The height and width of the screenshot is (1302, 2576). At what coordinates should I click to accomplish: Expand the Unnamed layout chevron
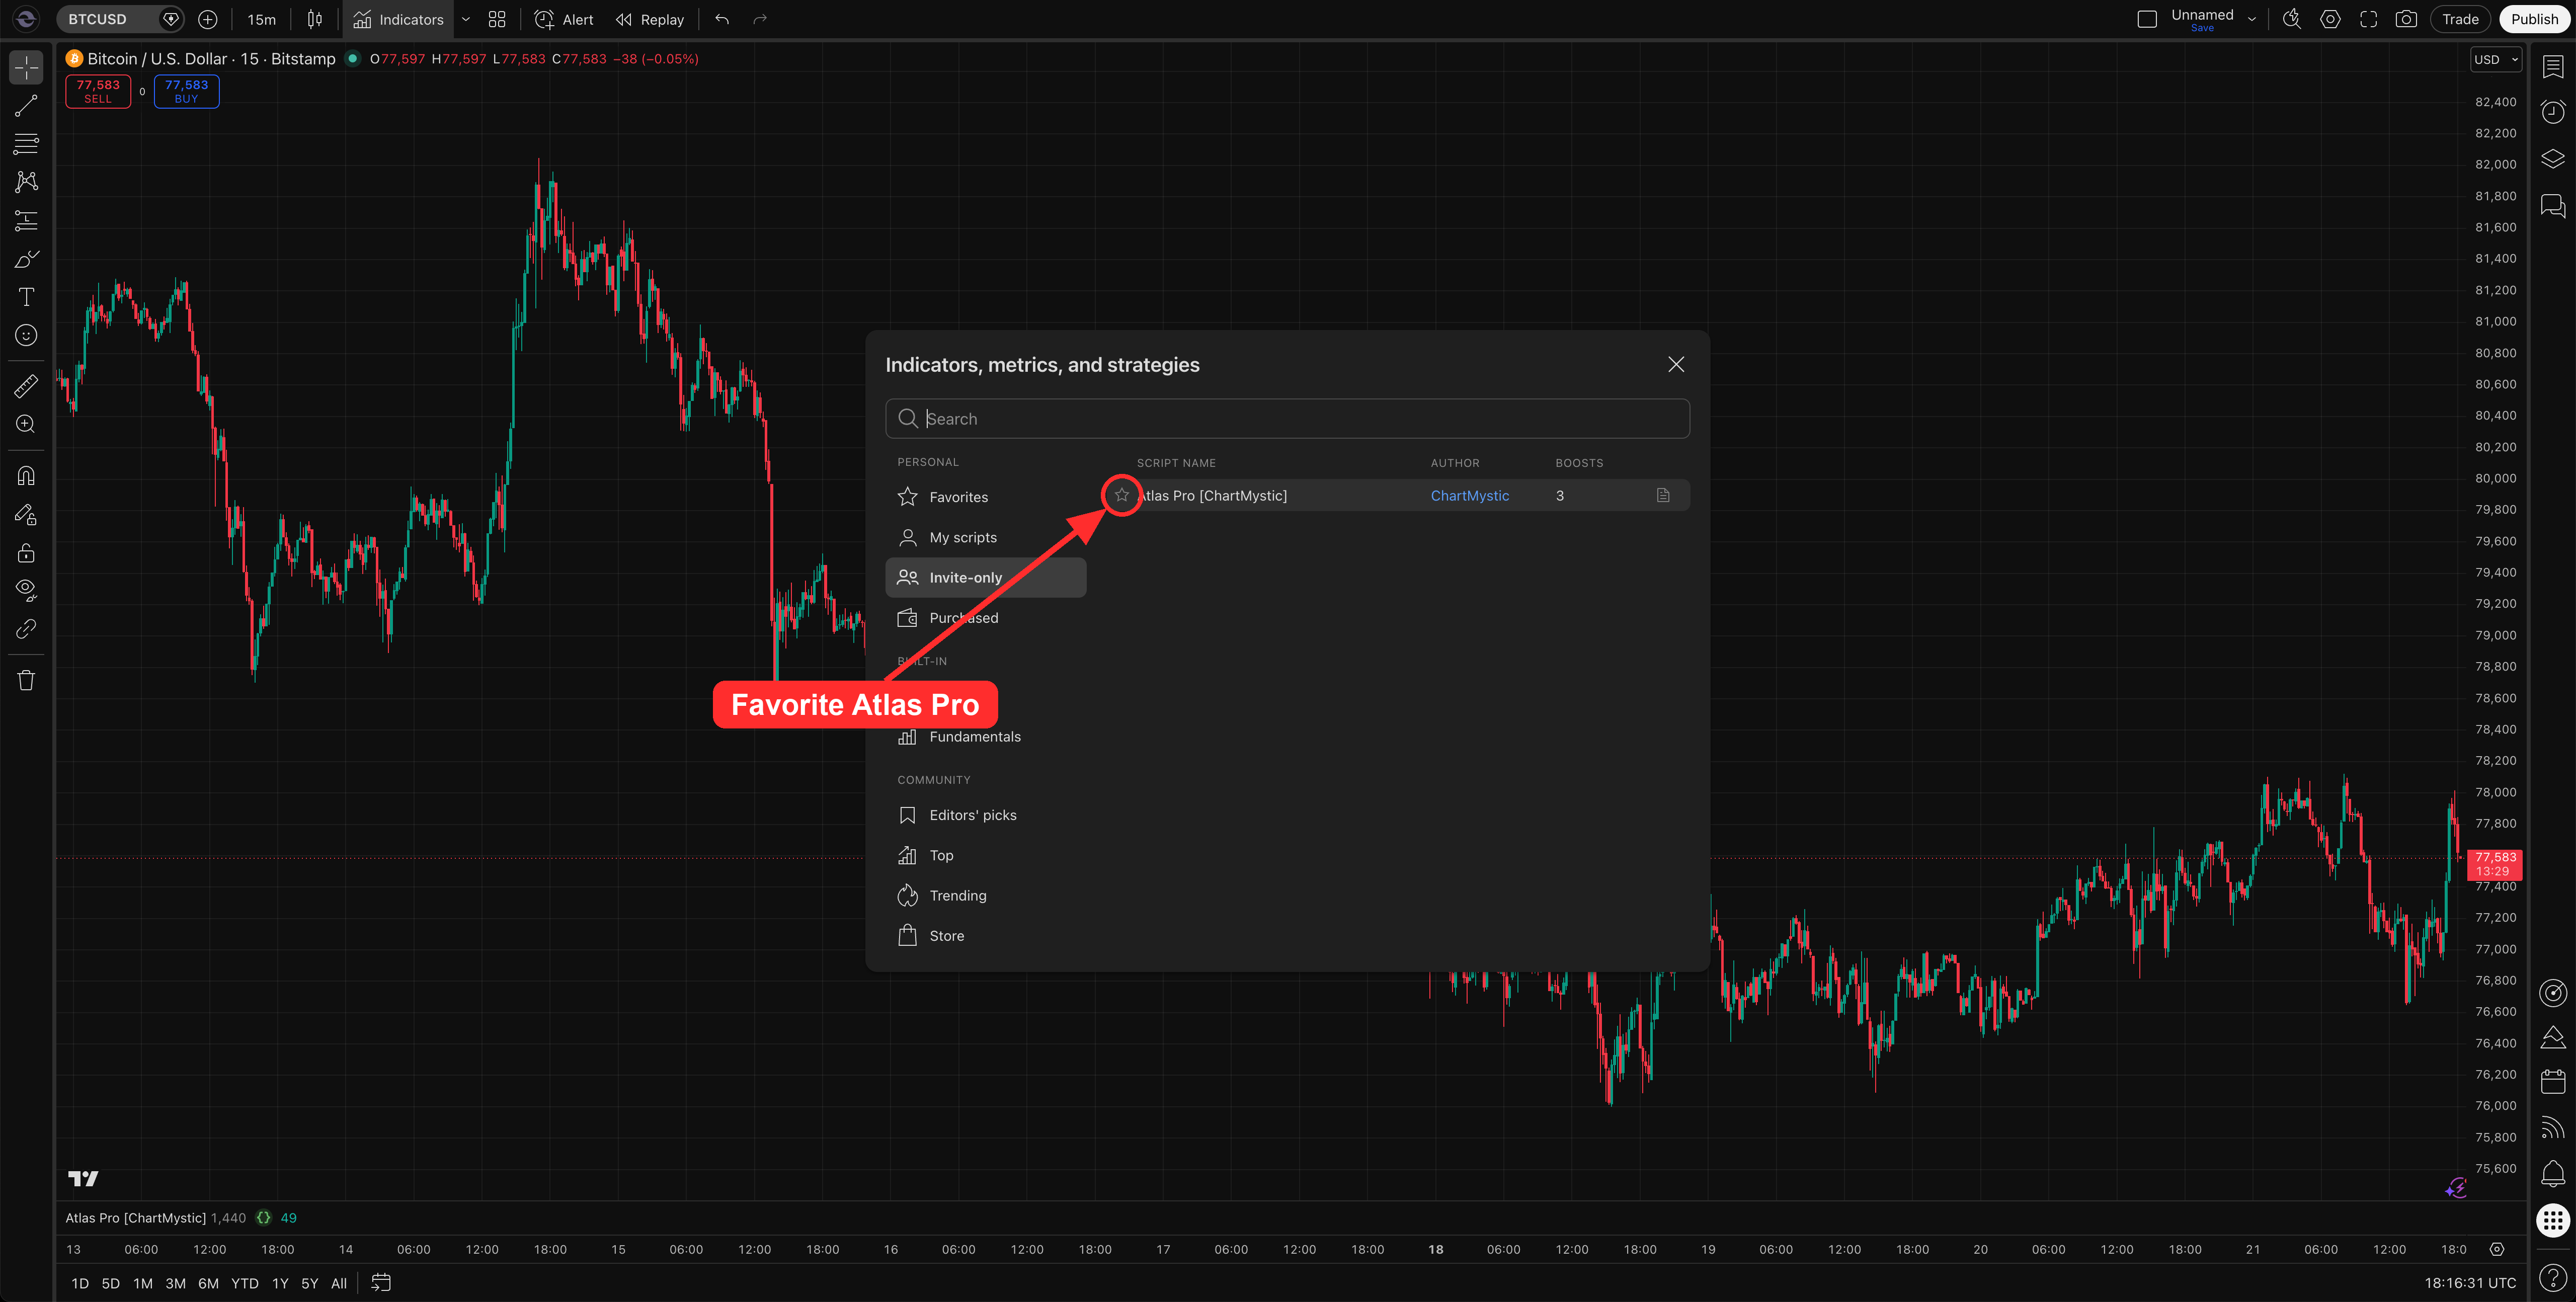coord(2251,19)
